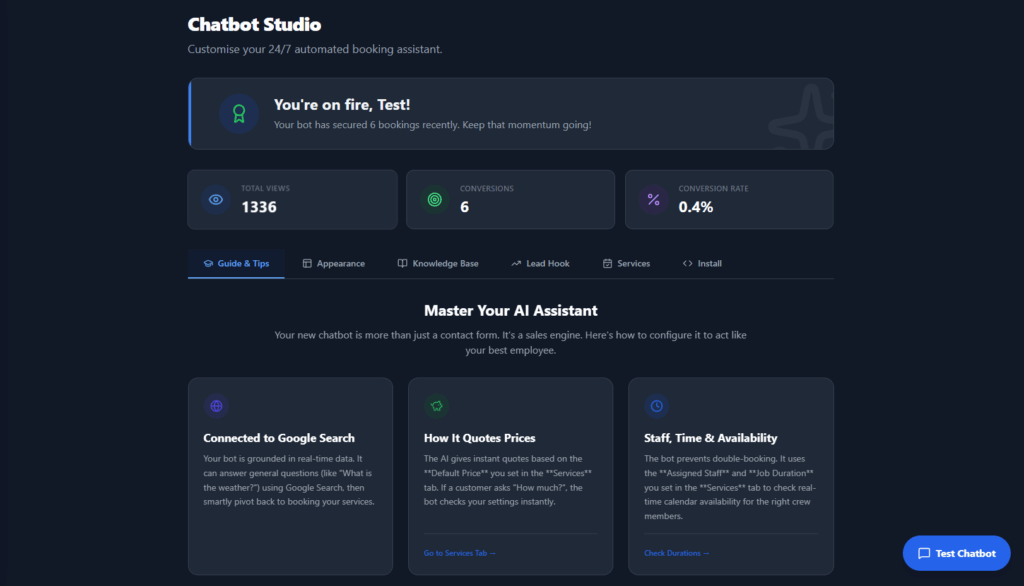Click the target icon beside Conversions

click(434, 199)
